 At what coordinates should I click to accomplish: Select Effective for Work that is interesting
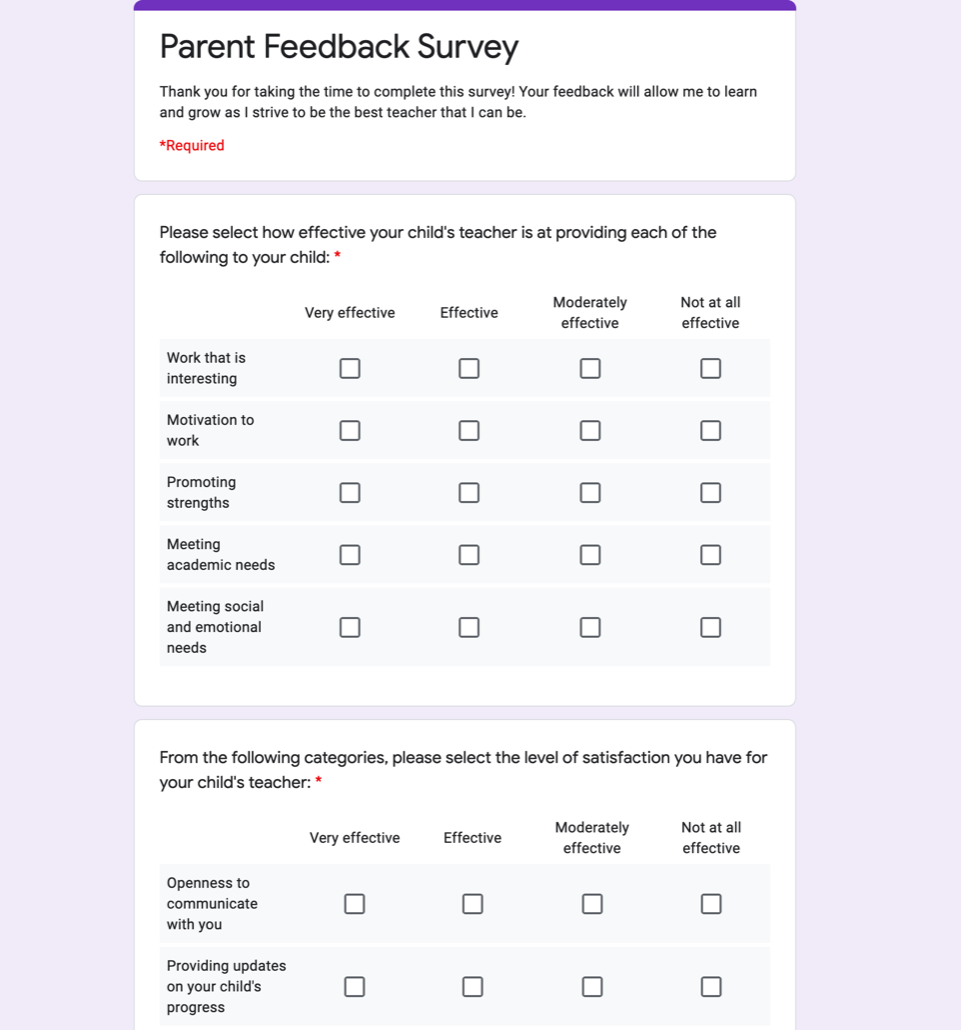(x=469, y=368)
